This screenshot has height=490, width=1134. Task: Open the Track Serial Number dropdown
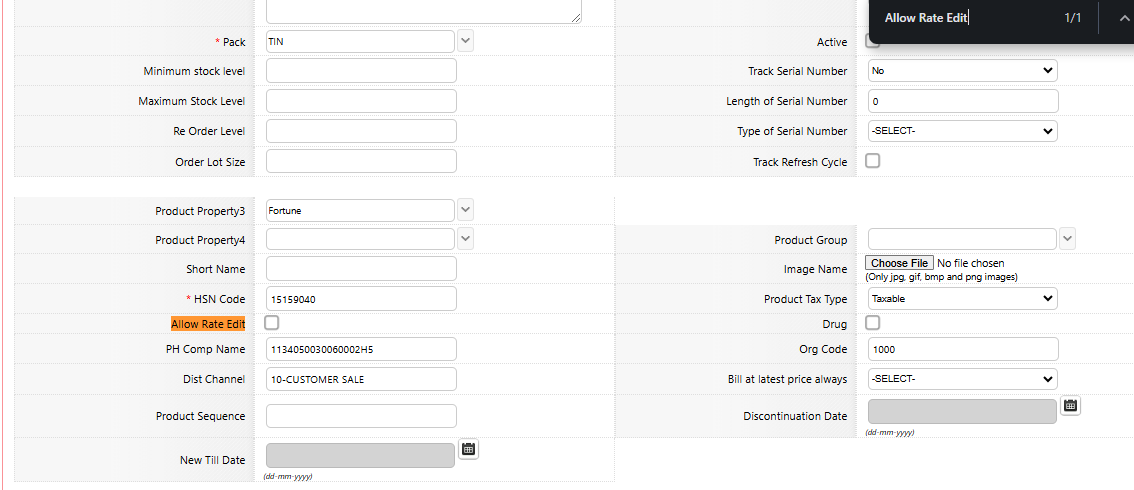pos(963,71)
